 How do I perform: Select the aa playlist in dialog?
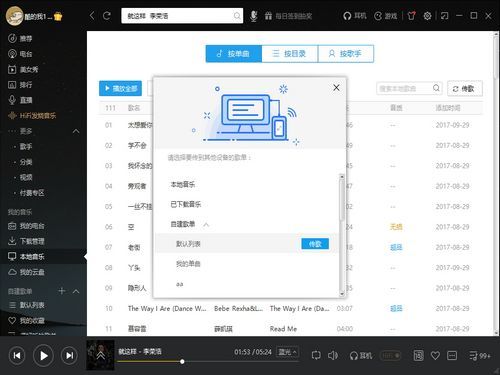pos(180,284)
